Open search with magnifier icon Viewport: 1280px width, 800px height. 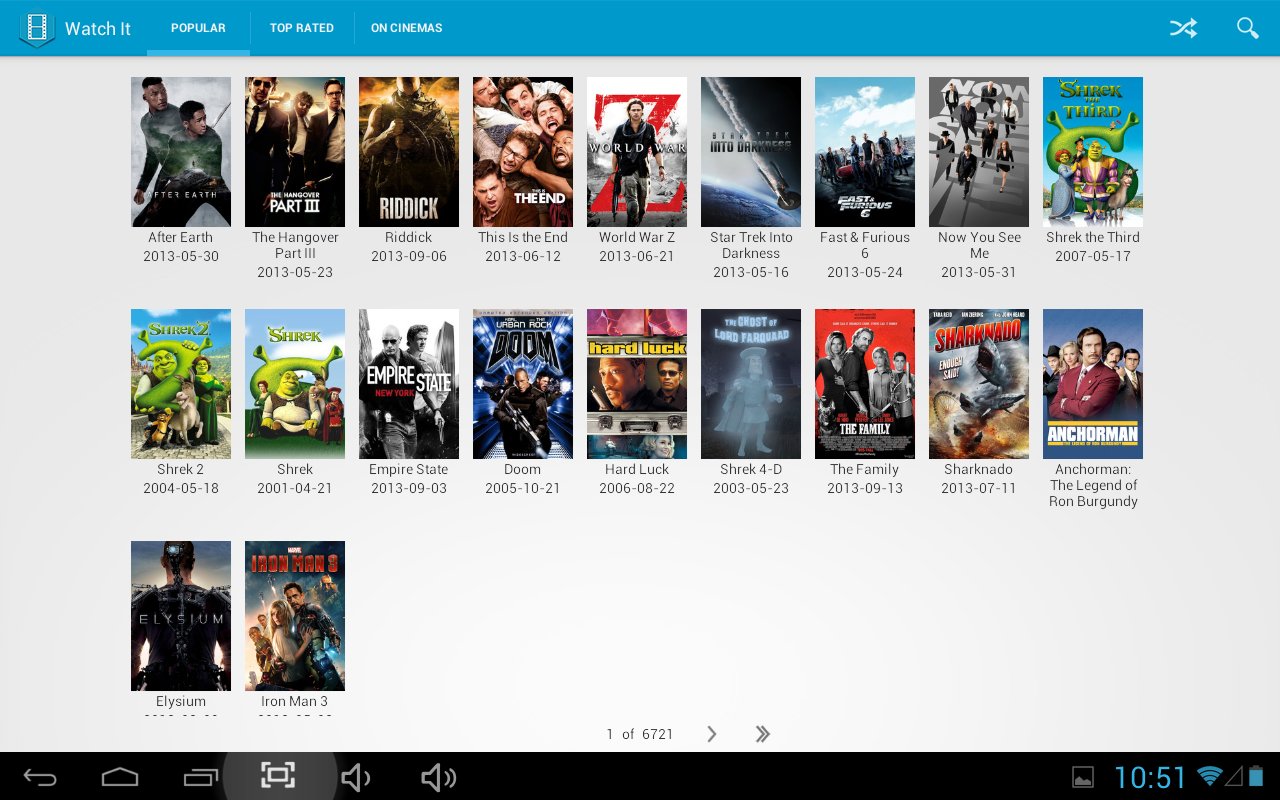[1247, 28]
